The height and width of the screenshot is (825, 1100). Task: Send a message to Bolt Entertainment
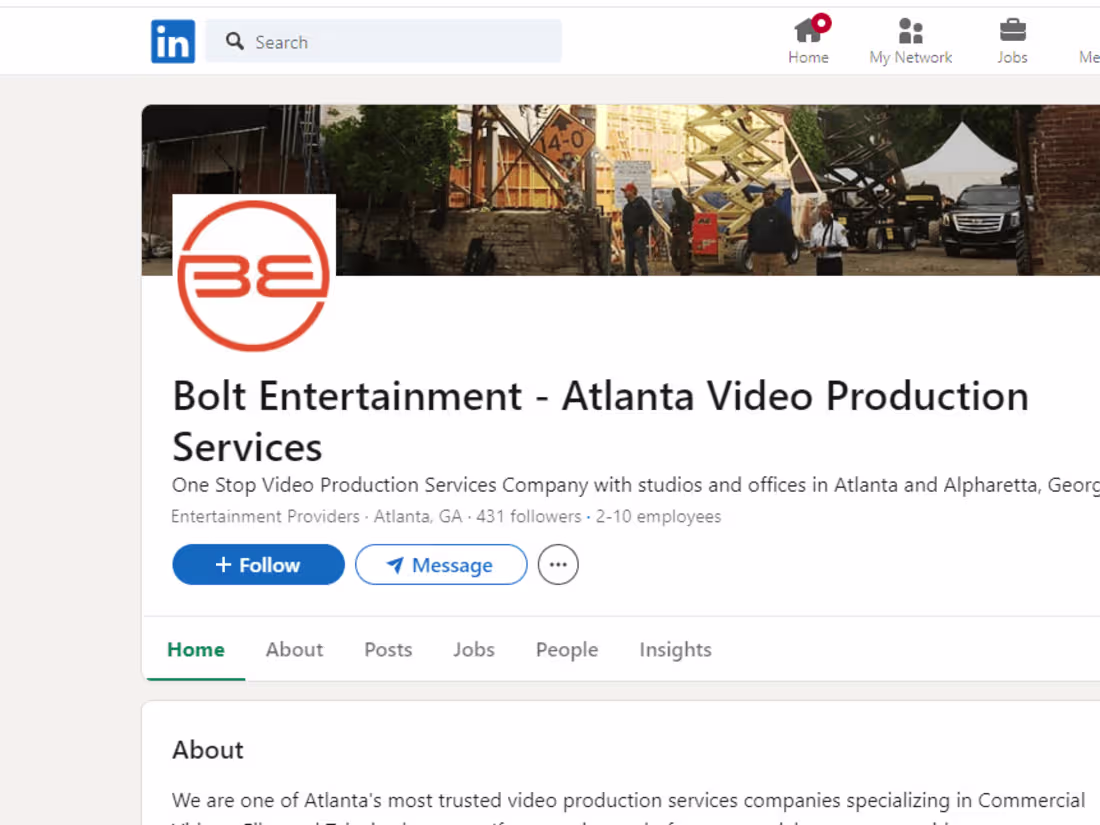coord(441,564)
